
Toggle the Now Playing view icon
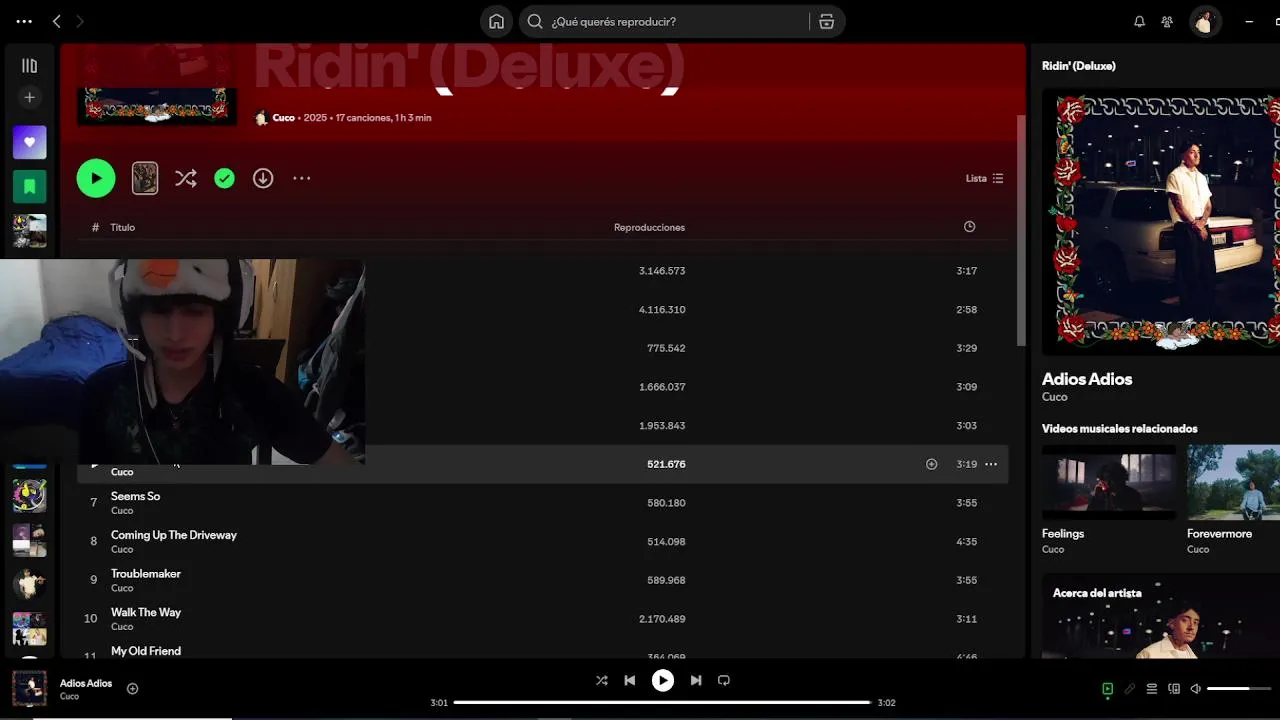tap(1107, 689)
